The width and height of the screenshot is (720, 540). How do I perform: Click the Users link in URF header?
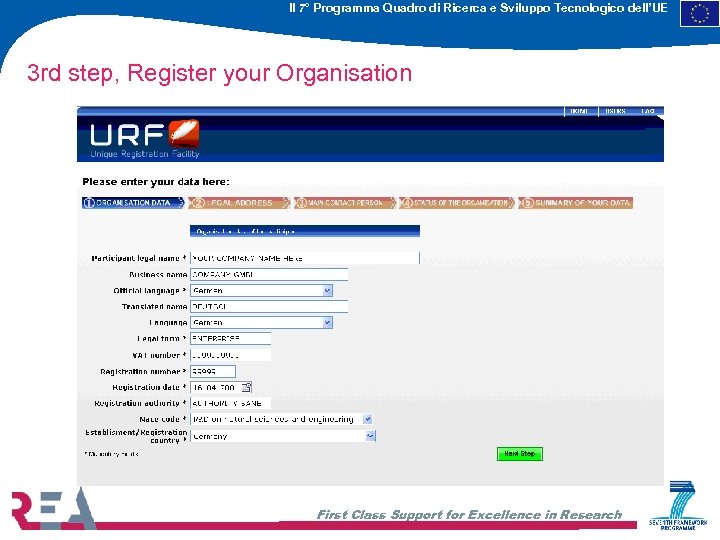[x=615, y=111]
